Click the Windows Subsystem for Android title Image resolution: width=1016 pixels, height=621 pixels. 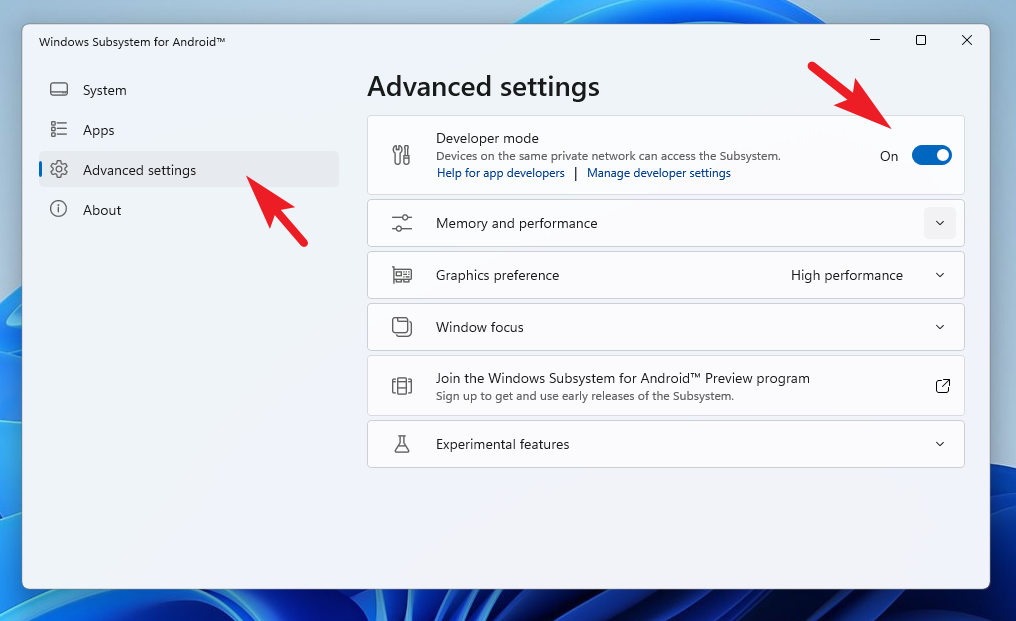[x=132, y=42]
